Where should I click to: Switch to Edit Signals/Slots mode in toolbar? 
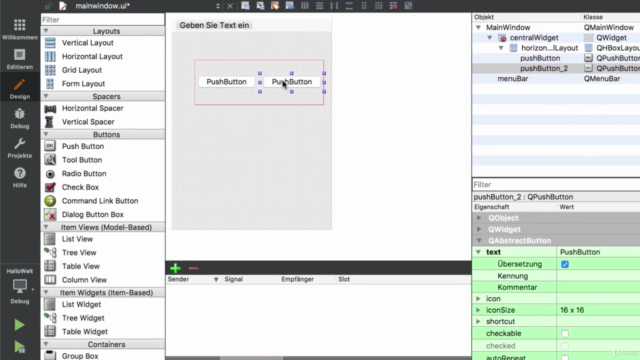pos(260,6)
